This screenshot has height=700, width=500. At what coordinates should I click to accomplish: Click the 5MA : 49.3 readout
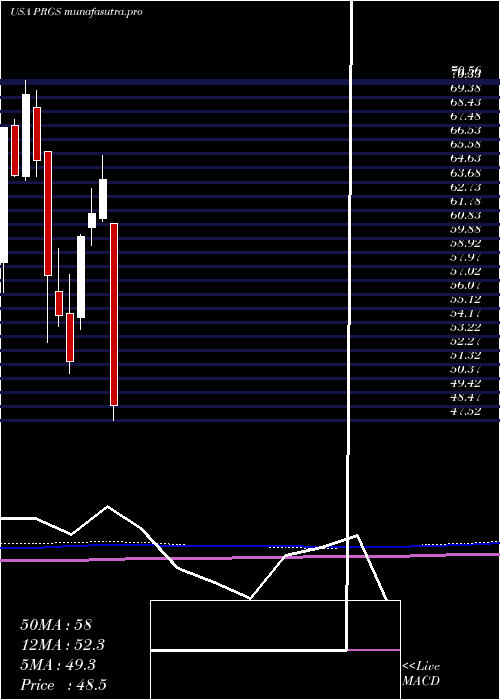(58, 665)
